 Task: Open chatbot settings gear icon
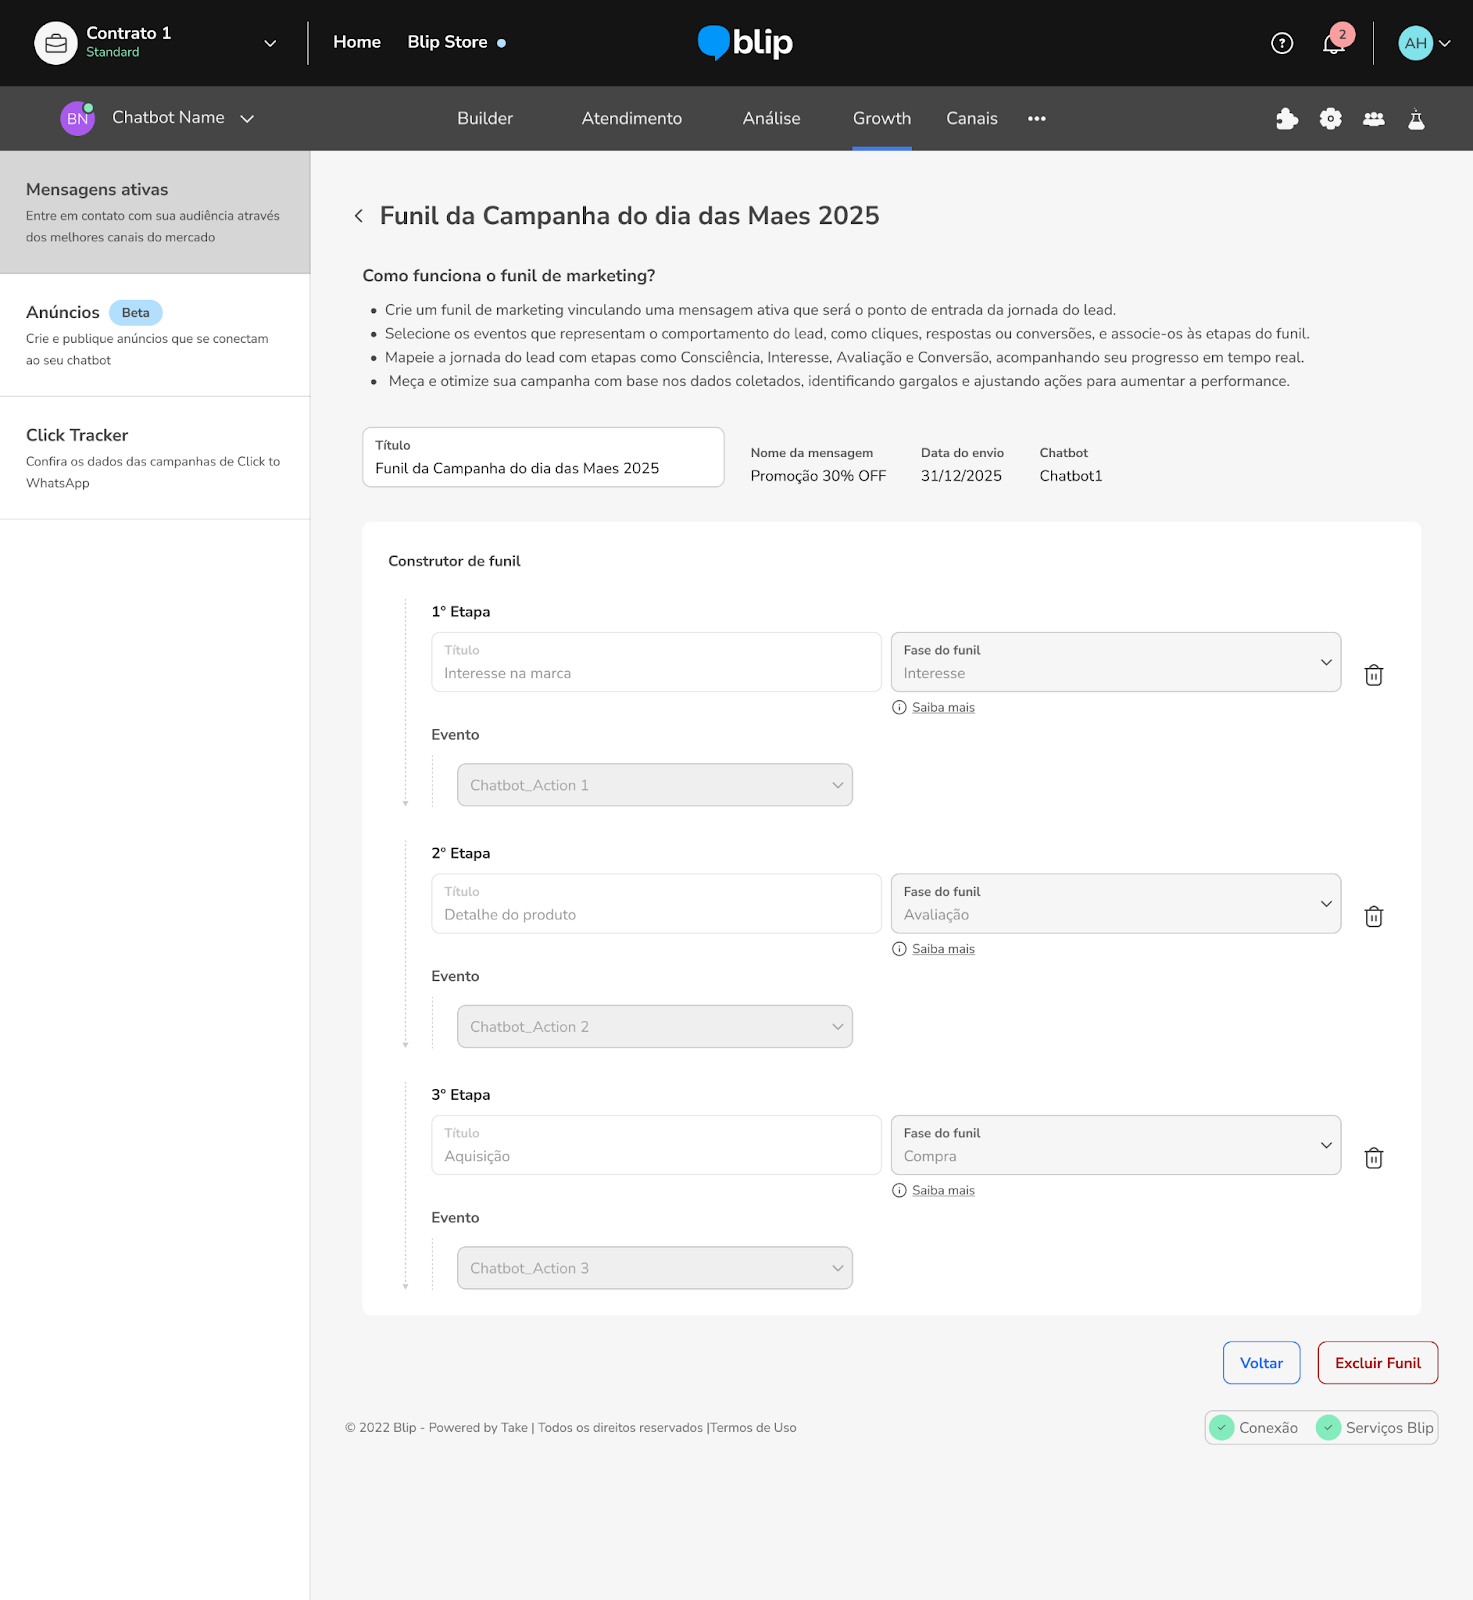1330,119
